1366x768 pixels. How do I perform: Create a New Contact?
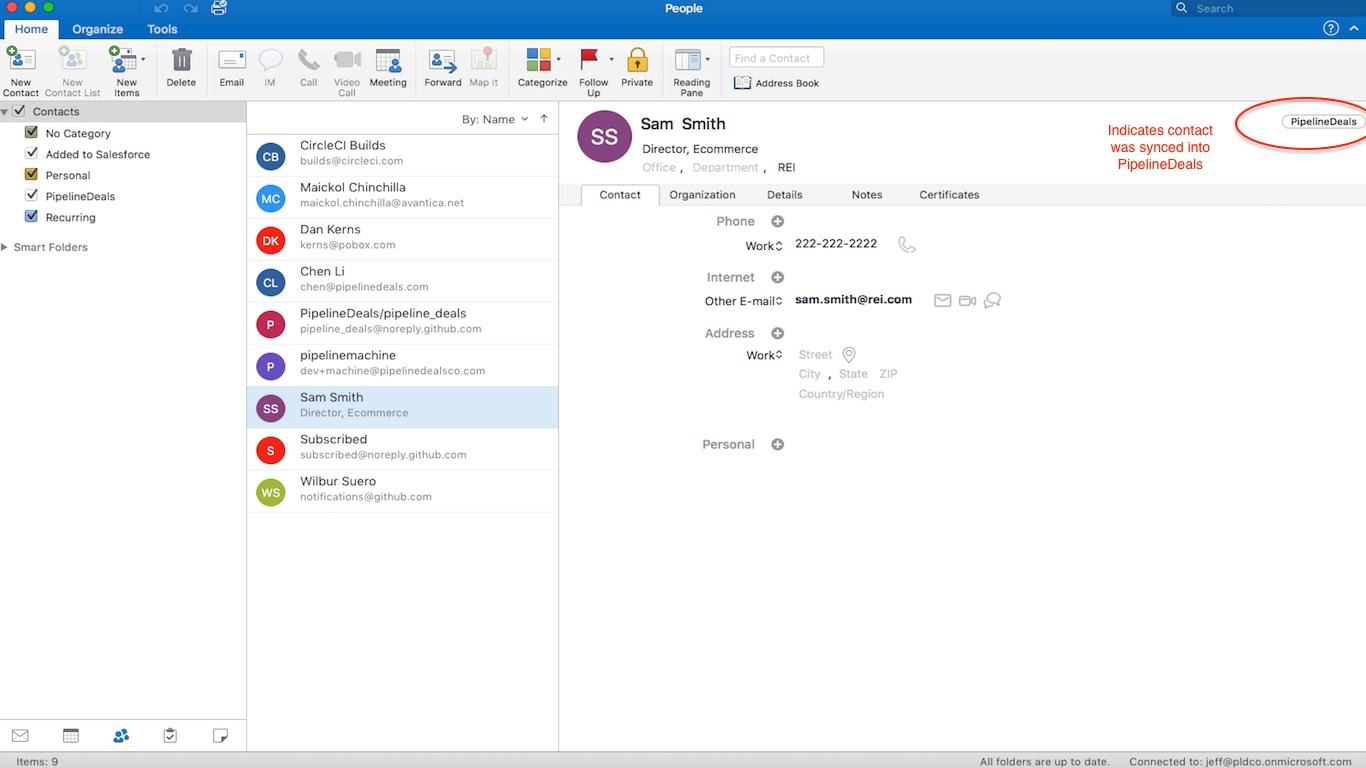pyautogui.click(x=21, y=71)
